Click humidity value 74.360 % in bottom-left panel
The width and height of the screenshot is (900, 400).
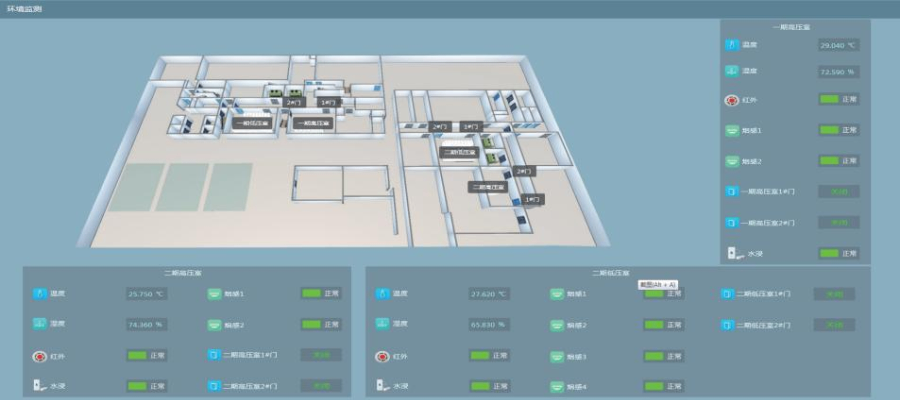pos(146,325)
